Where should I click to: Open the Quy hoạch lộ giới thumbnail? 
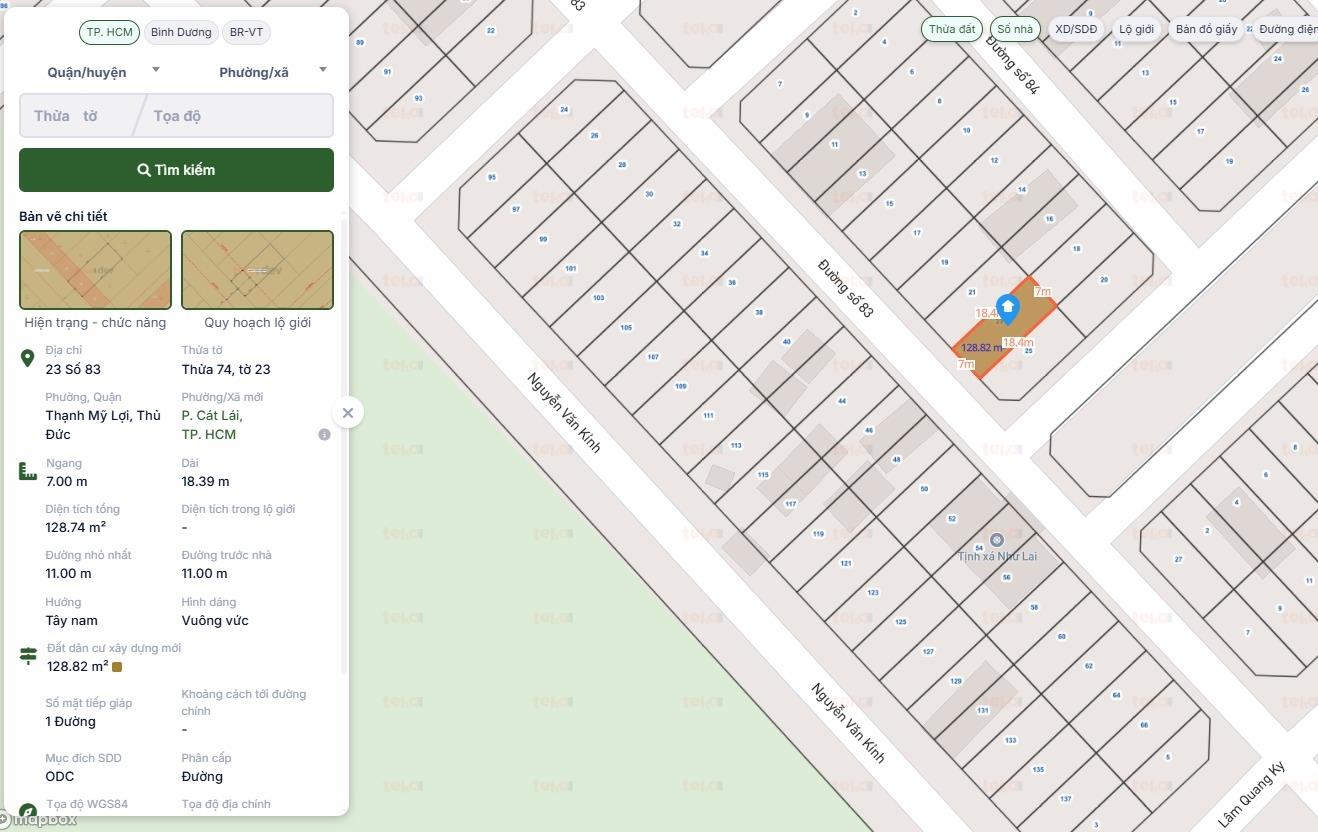pyautogui.click(x=257, y=270)
